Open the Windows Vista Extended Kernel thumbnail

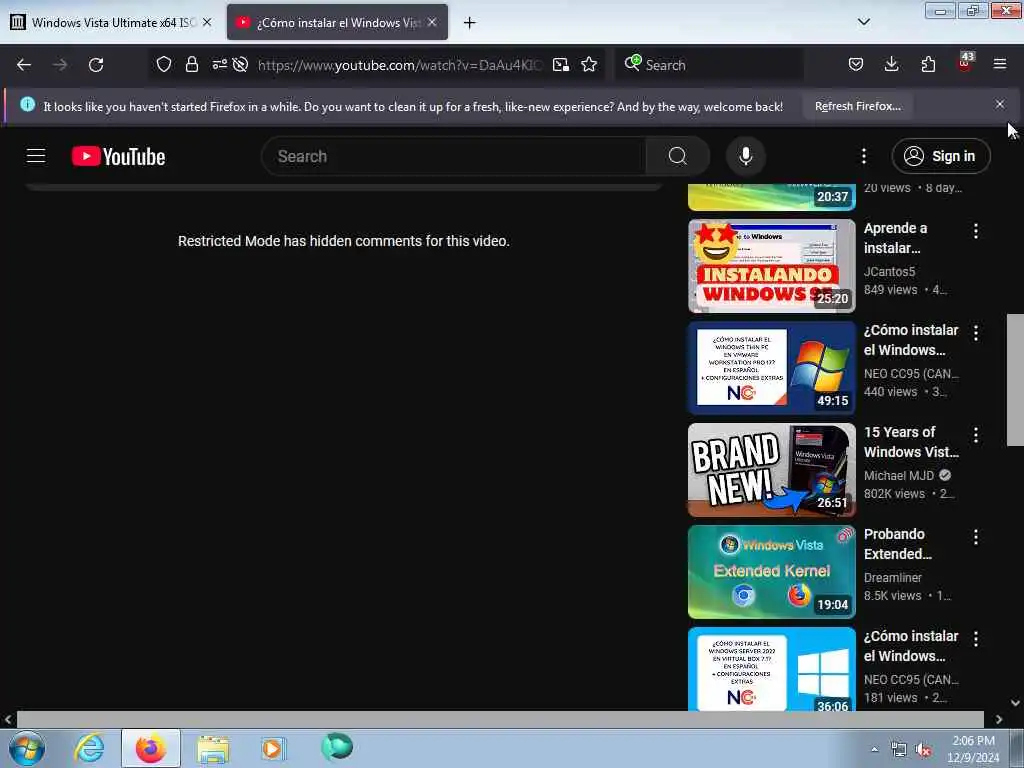[x=772, y=572]
